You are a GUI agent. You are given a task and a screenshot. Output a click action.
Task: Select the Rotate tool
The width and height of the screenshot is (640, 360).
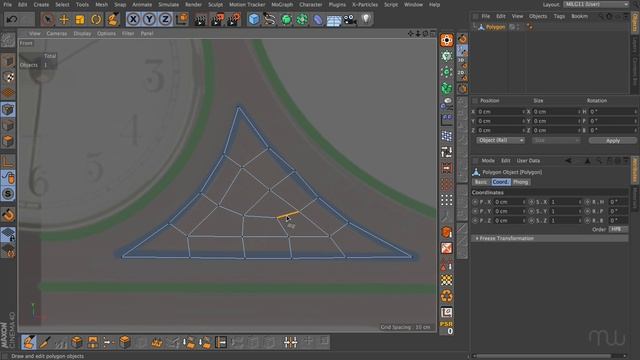click(x=96, y=19)
